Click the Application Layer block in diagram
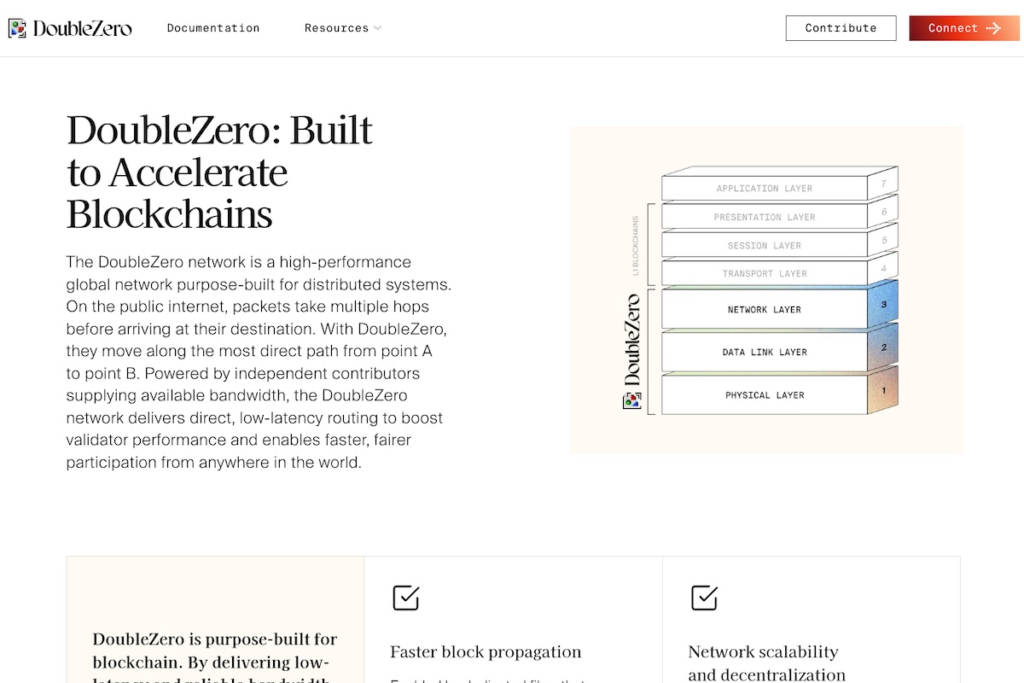Viewport: 1024px width, 683px height. pyautogui.click(x=764, y=188)
